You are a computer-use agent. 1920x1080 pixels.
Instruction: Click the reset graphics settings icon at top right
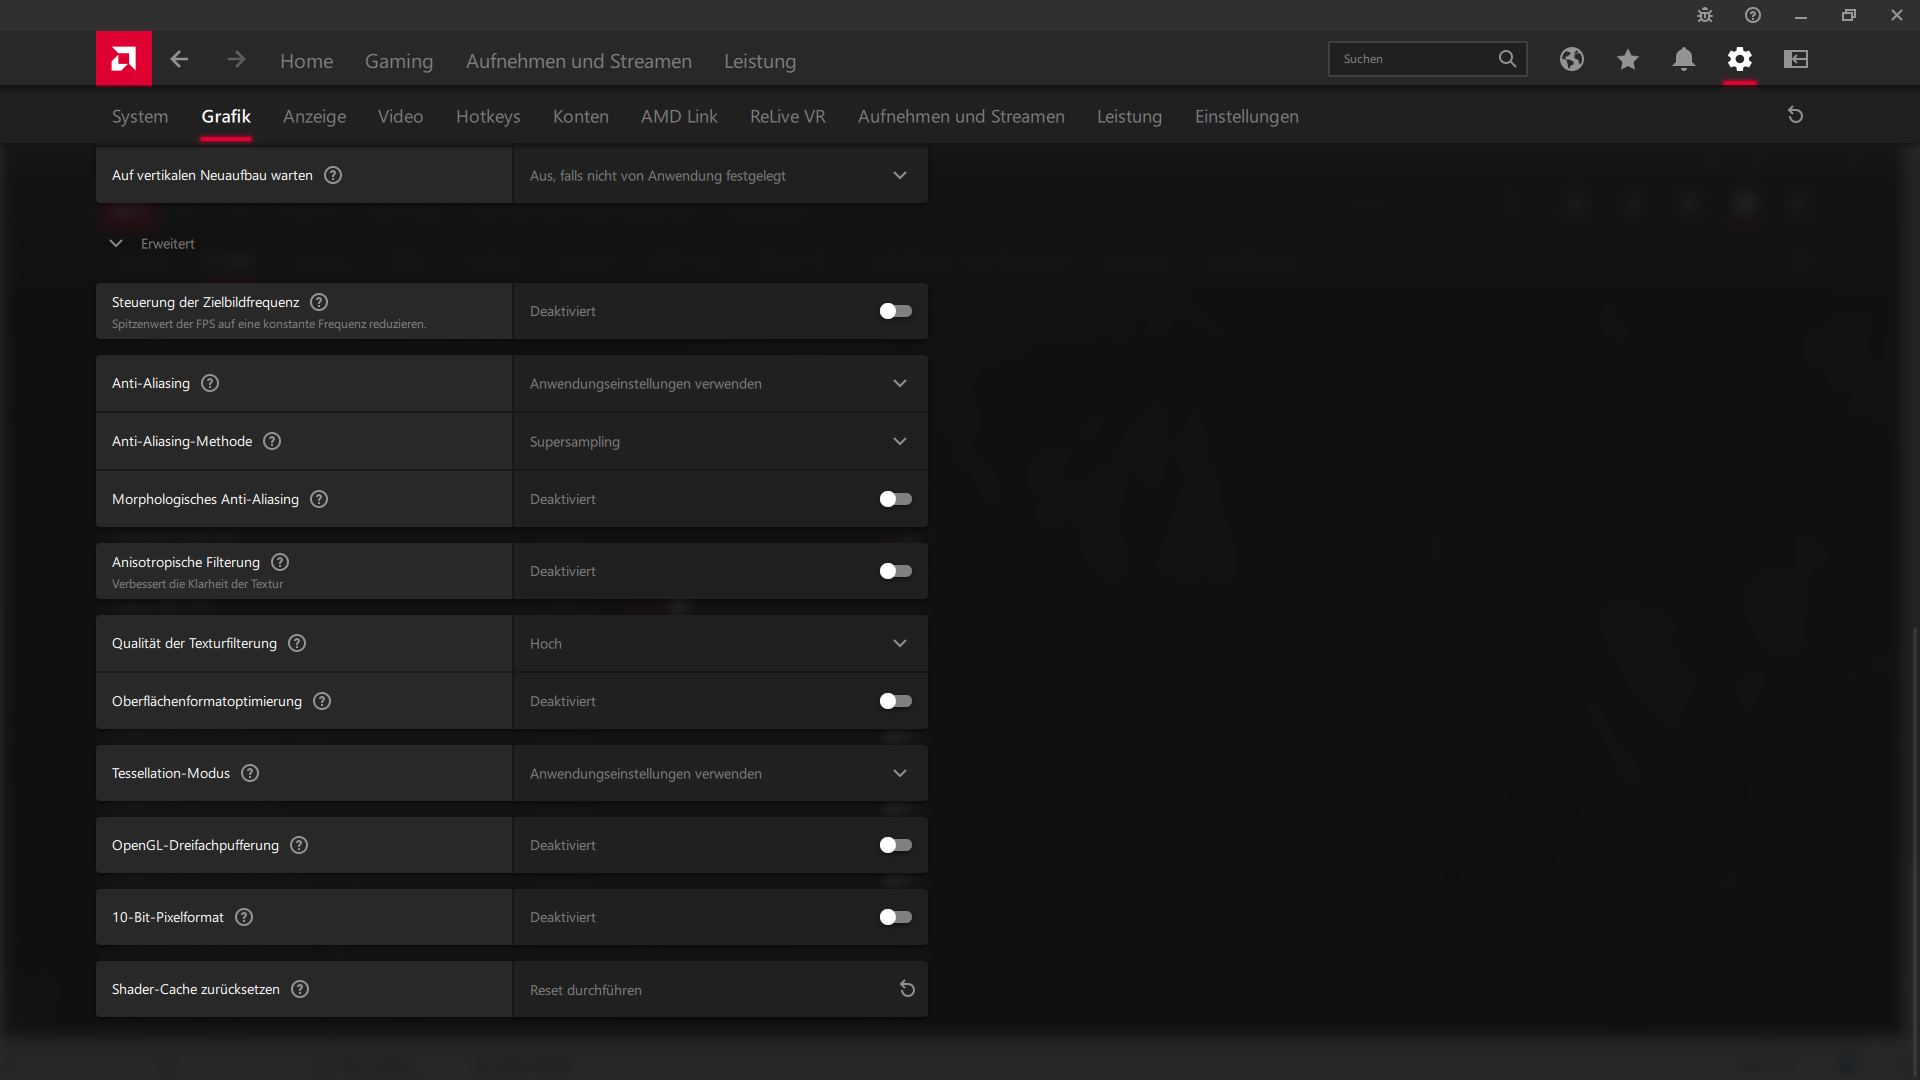[x=1796, y=115]
